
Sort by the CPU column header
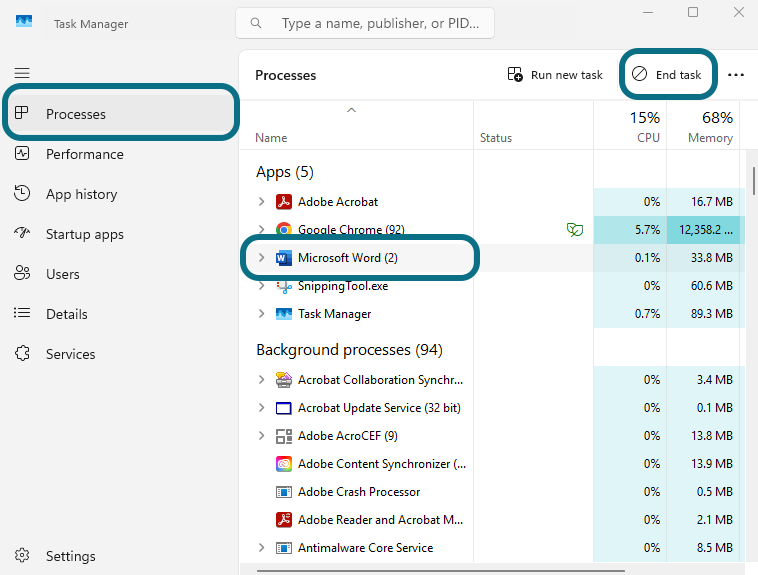pos(630,125)
